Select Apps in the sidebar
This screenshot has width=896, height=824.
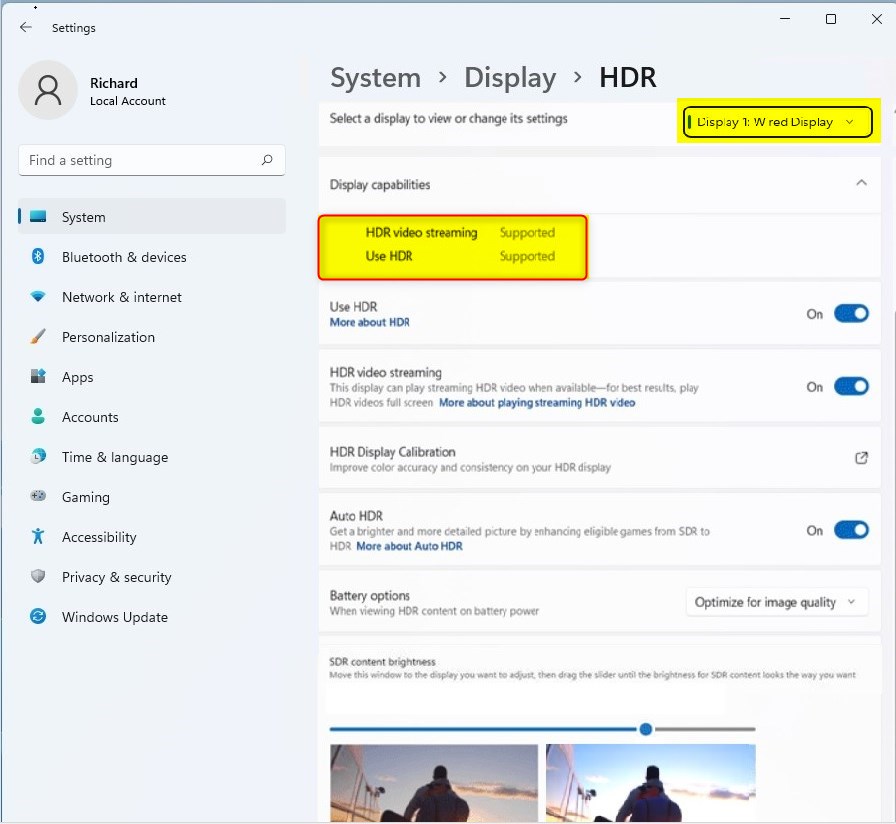77,377
